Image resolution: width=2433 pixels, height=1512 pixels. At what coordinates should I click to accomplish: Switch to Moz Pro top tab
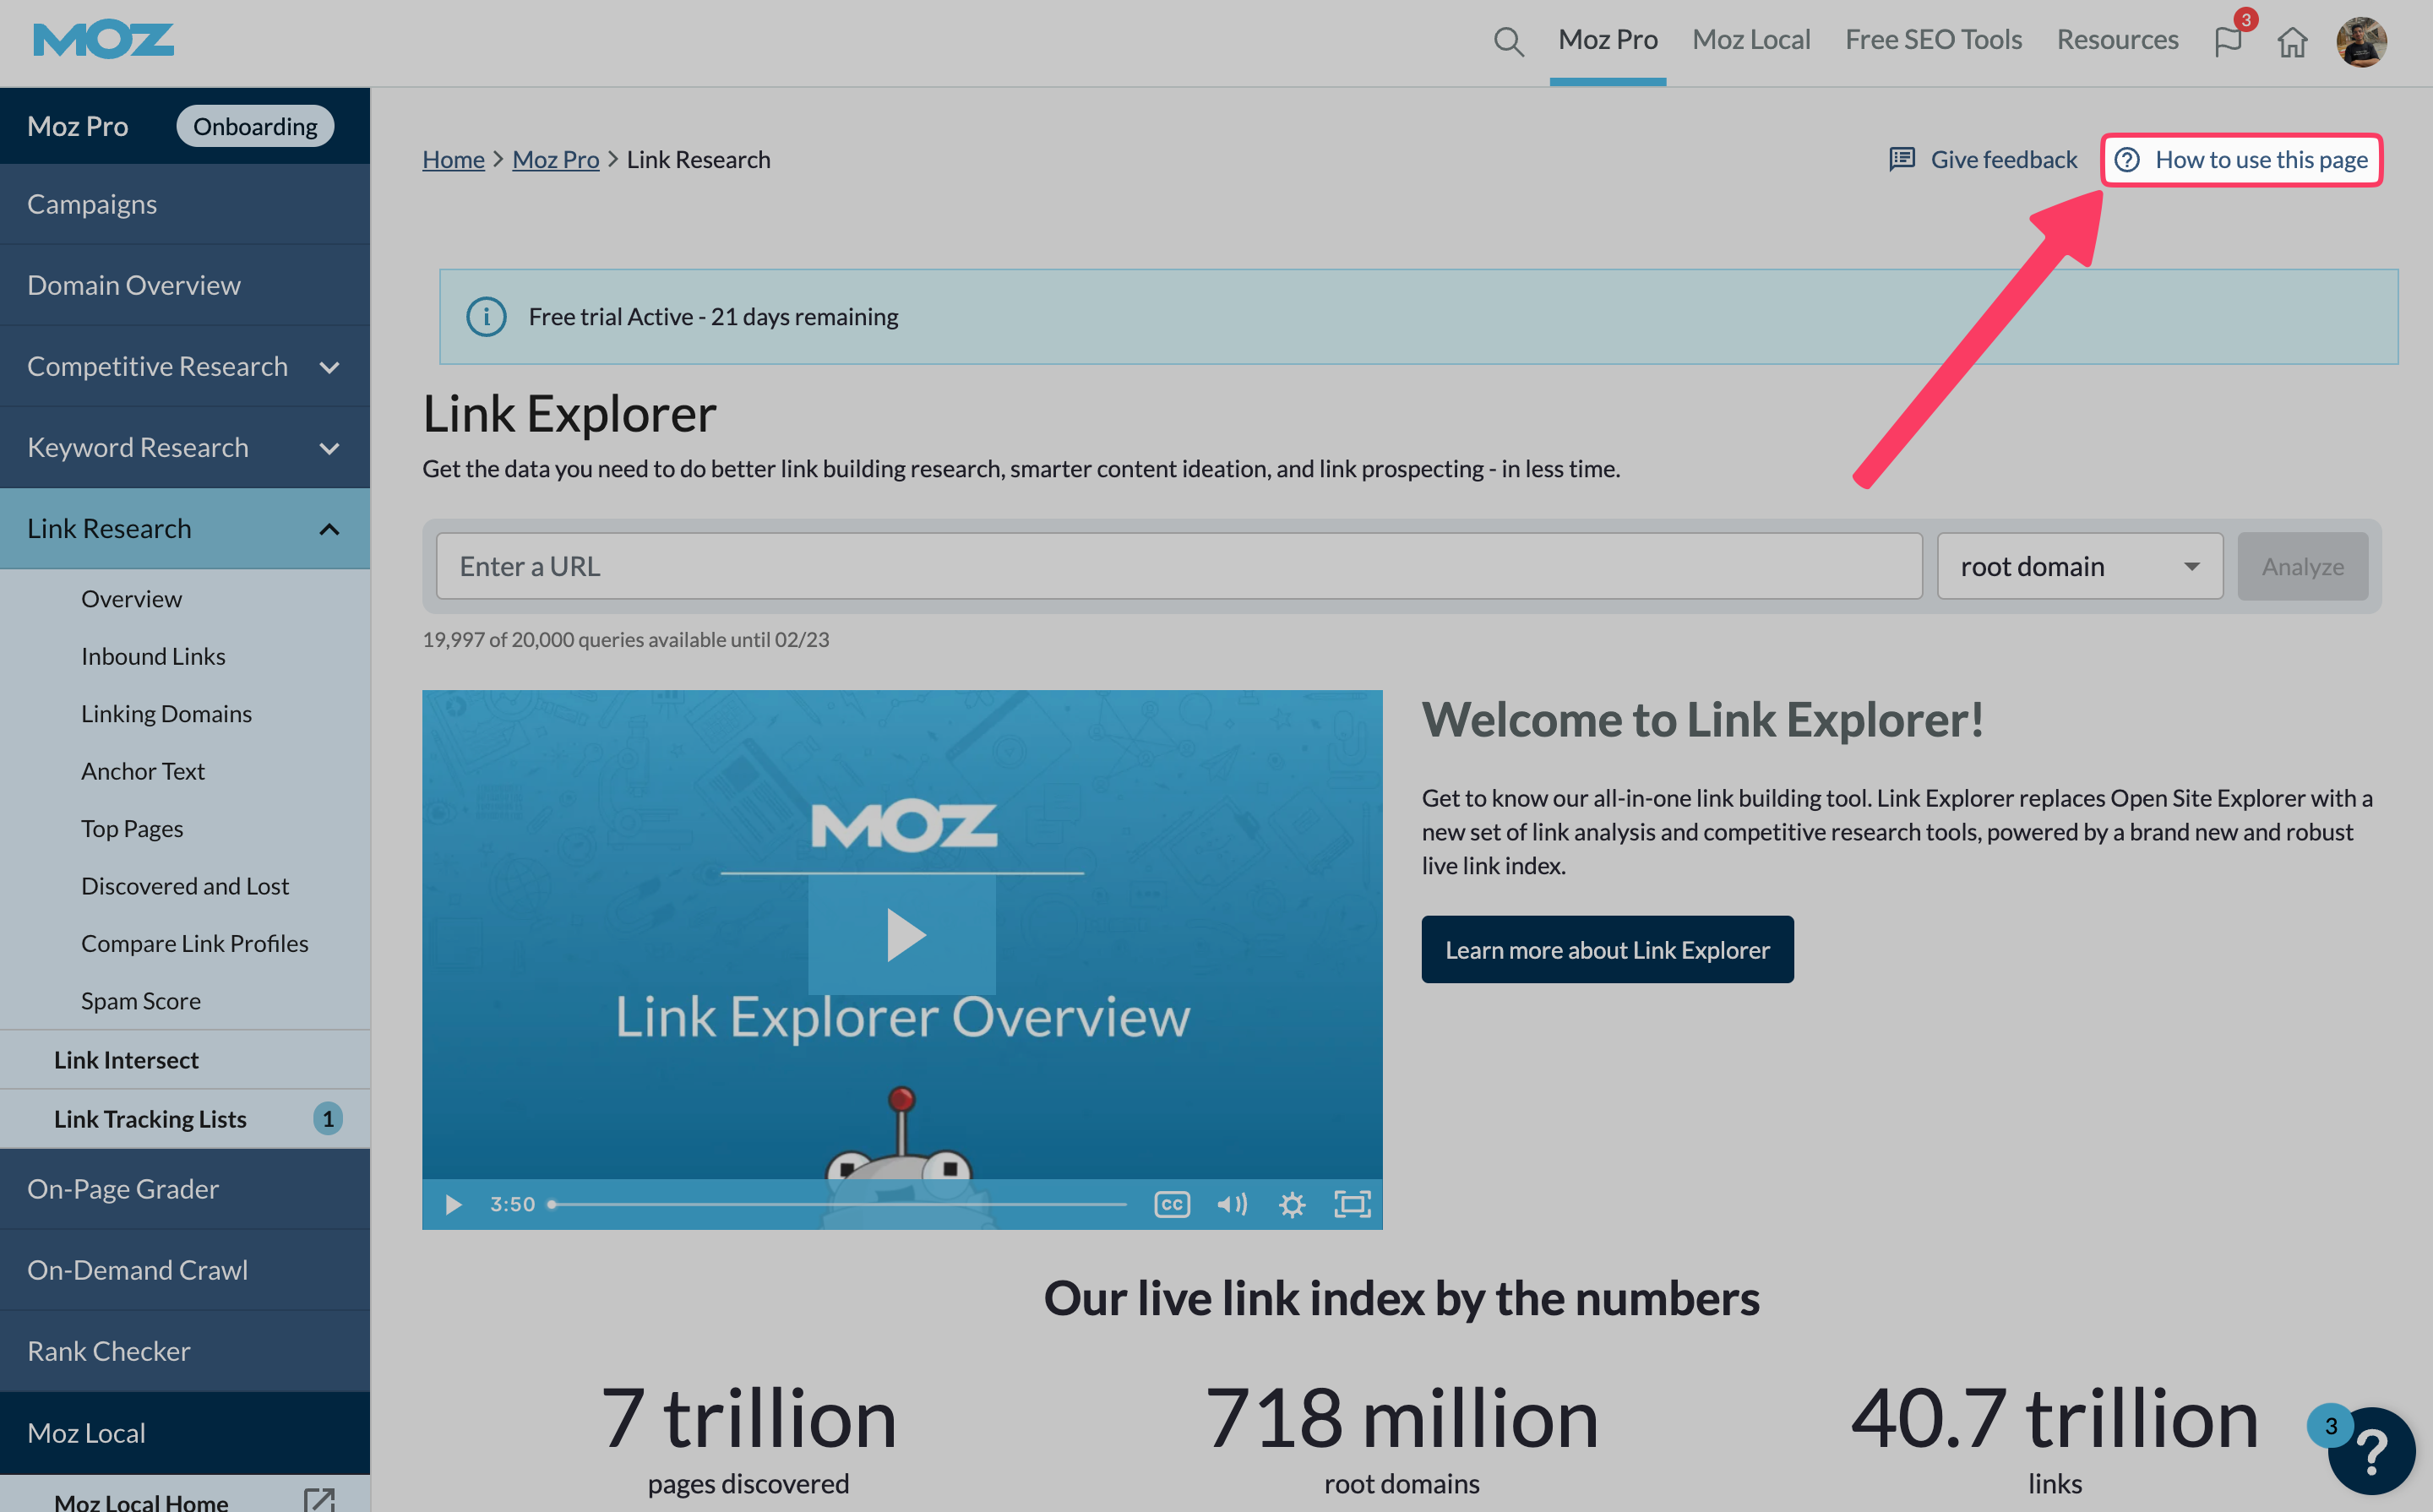[x=1608, y=40]
